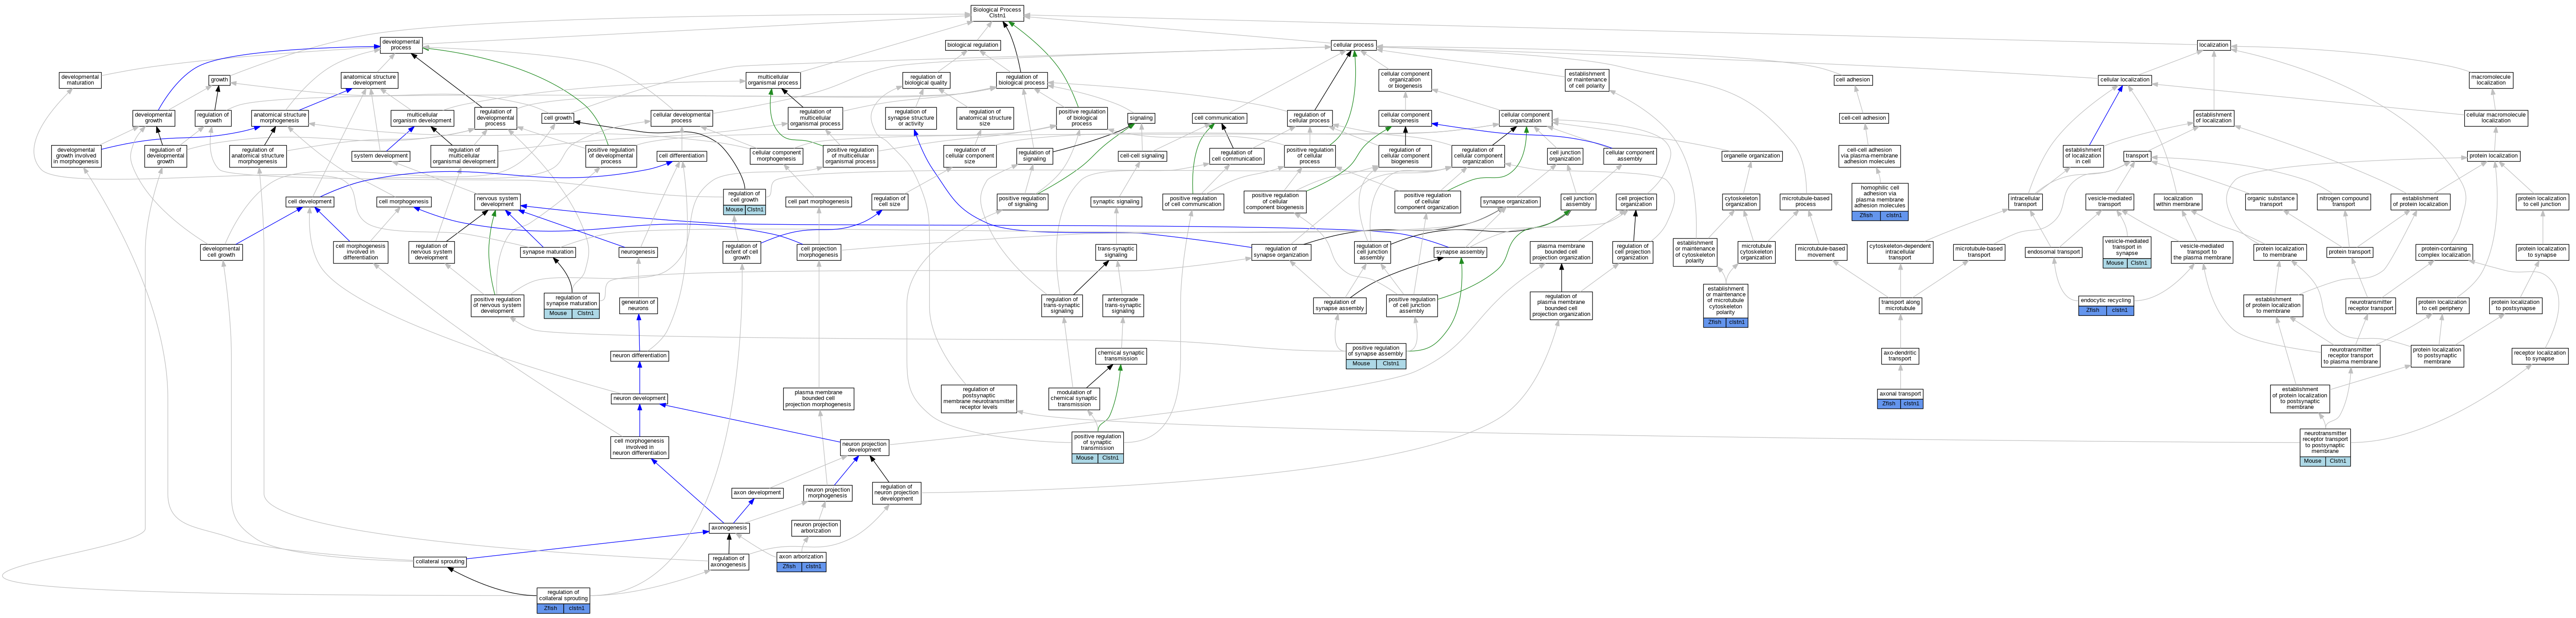Screen dimensions: 2576x618
Task: Click the 'protein localization' node
Action: tap(2494, 156)
